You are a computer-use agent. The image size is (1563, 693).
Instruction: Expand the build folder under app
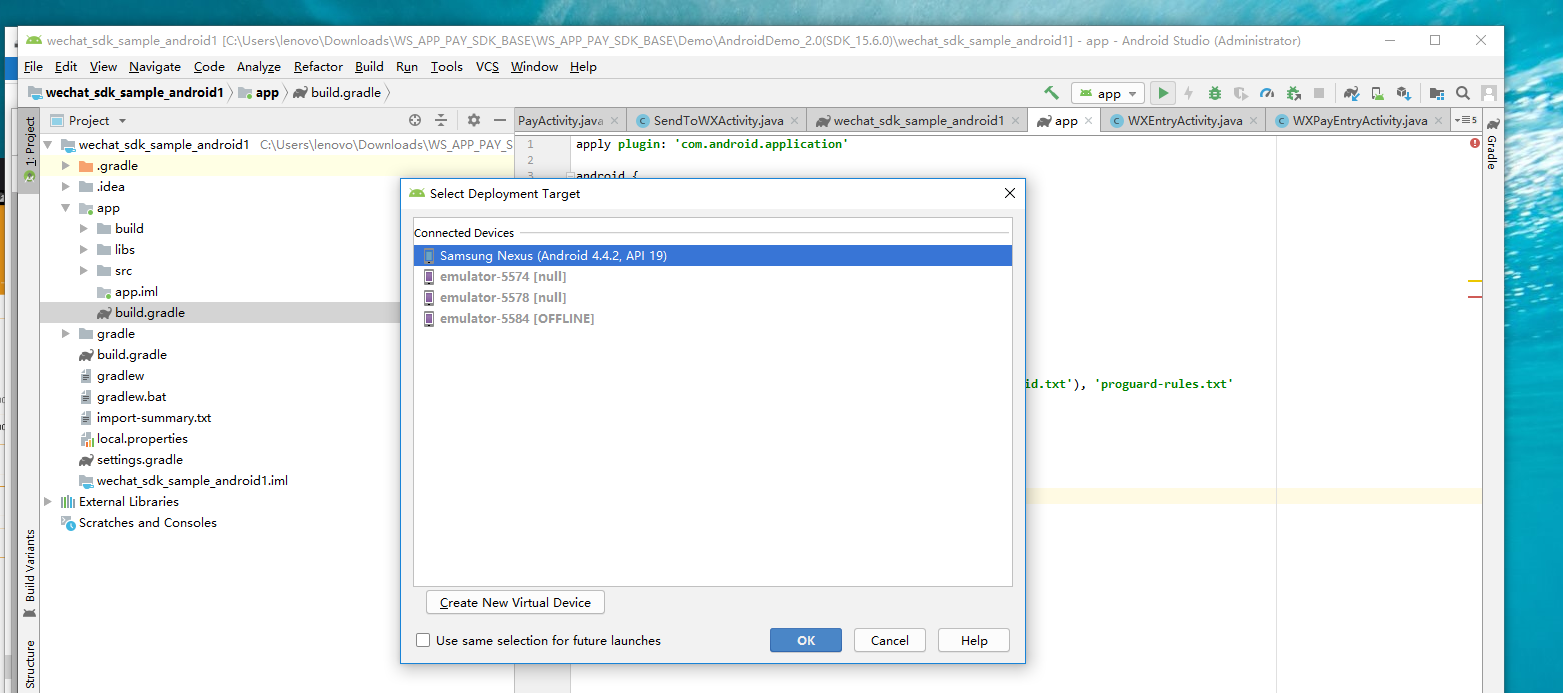[84, 228]
